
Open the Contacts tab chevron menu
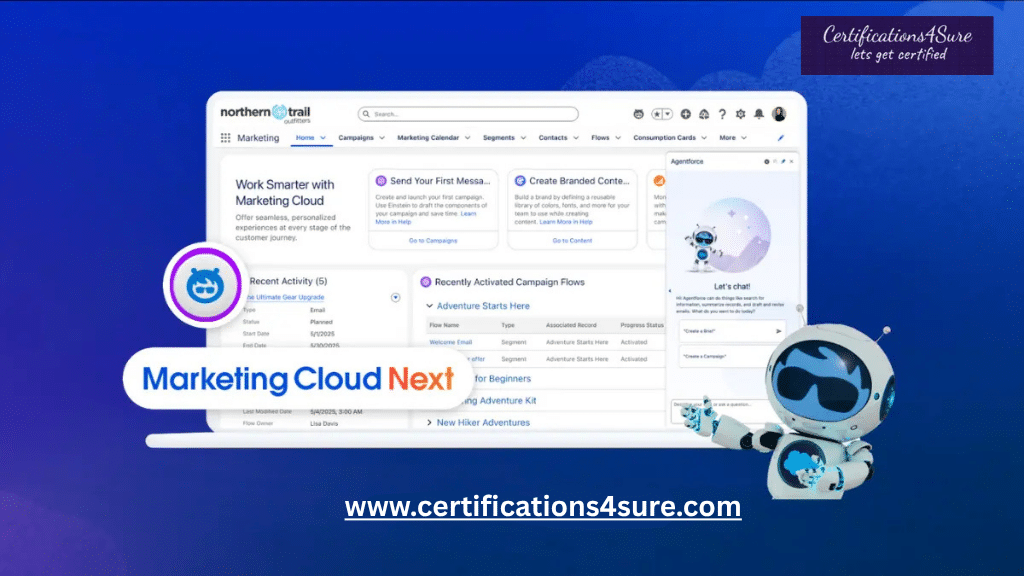pyautogui.click(x=576, y=138)
